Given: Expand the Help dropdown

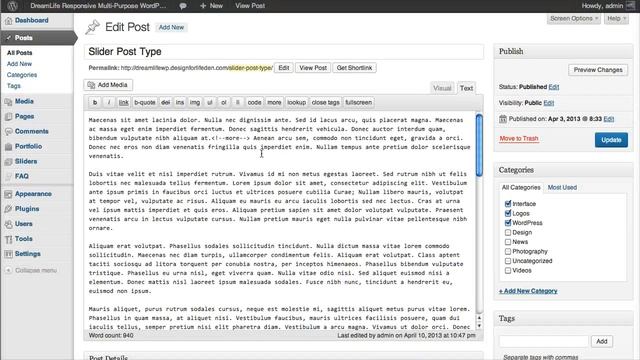Looking at the screenshot, I should (616, 18).
